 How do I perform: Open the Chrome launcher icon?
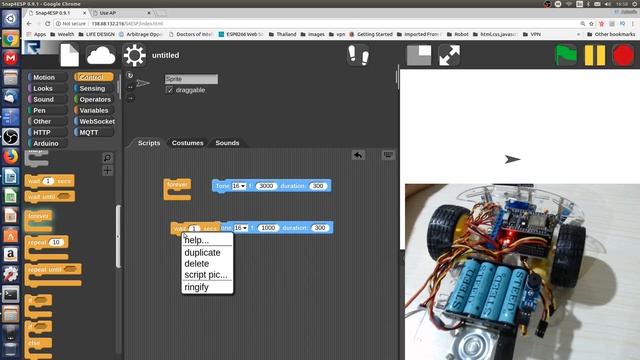tap(11, 39)
